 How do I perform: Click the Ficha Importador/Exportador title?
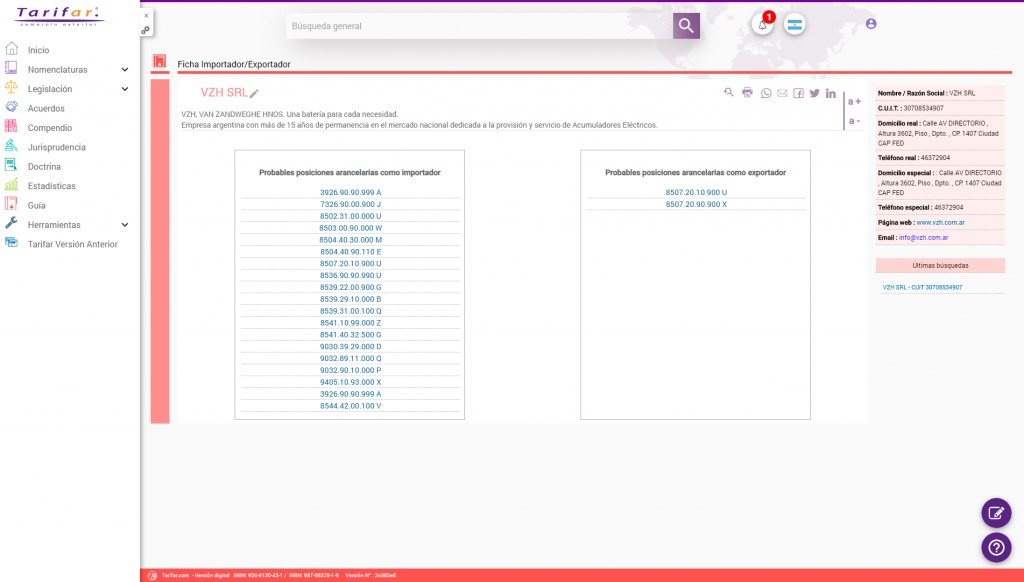coord(234,64)
